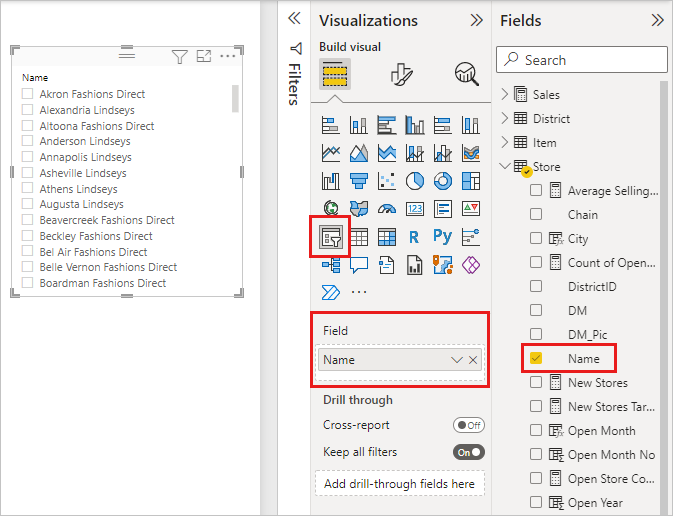Expand the Item table
673x516 pixels.
(505, 142)
